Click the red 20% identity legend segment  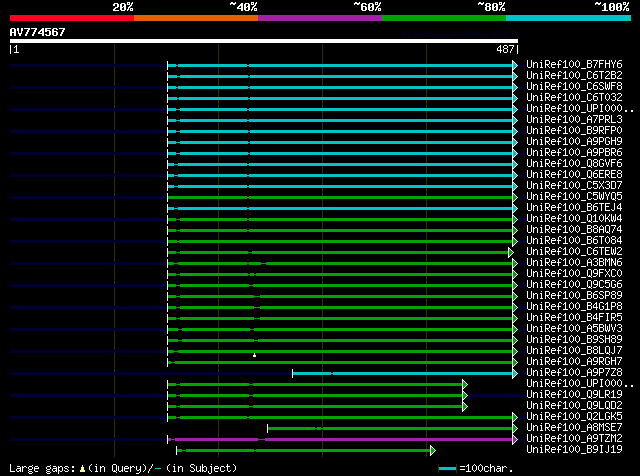click(72, 18)
